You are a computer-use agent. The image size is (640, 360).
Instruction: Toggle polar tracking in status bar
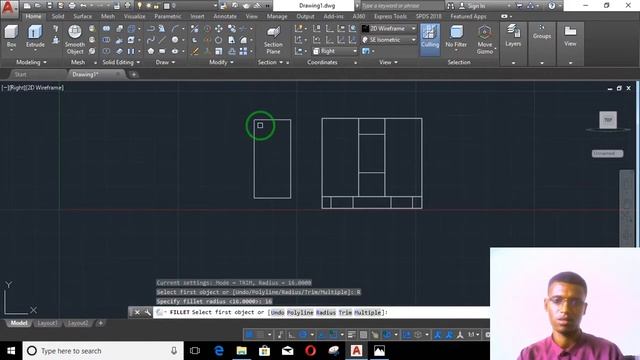(x=303, y=335)
